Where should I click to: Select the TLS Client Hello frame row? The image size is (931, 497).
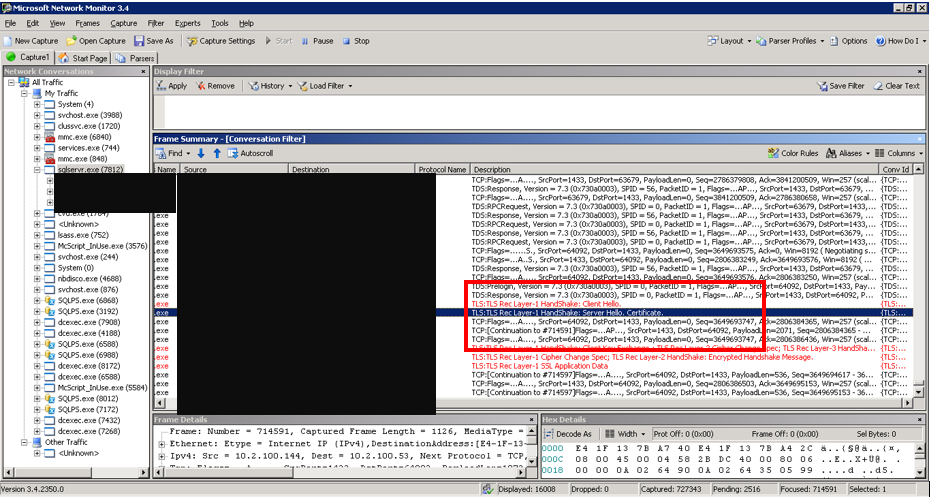(533, 304)
